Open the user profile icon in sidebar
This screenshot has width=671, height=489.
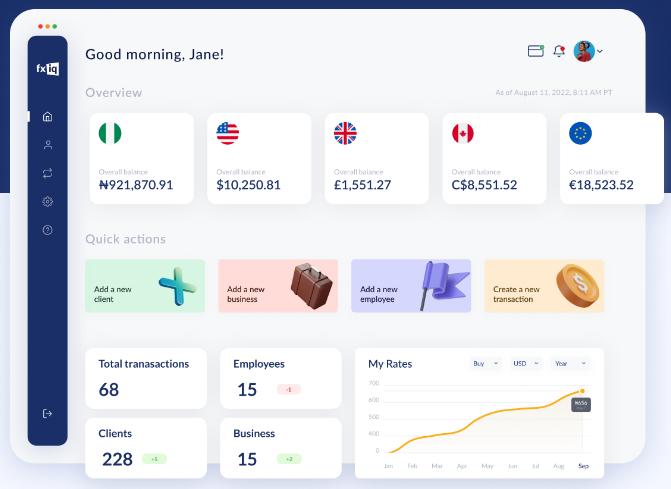click(x=48, y=145)
